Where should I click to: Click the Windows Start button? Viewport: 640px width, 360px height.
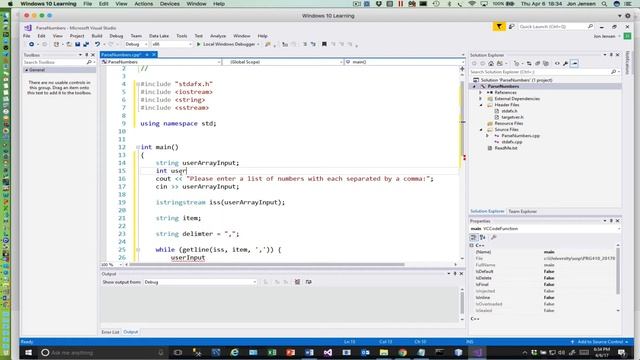tap(29, 352)
